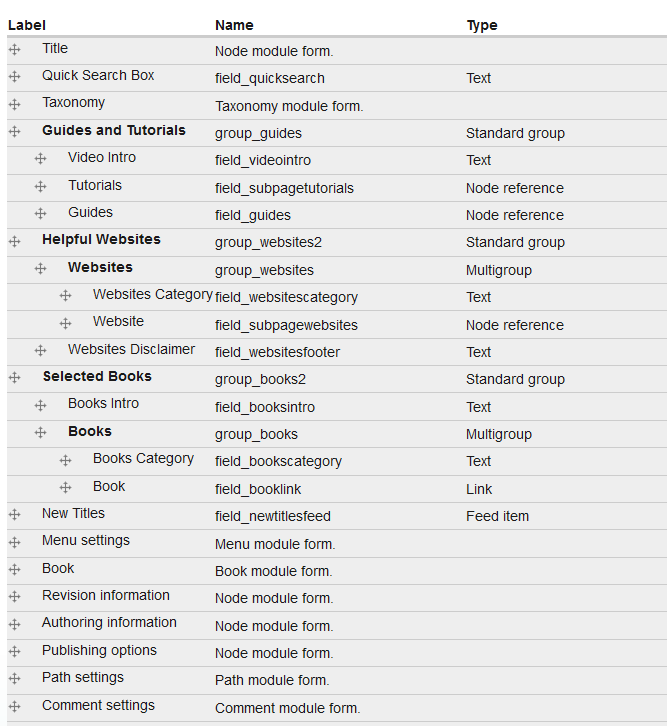Click the drag handle for Tutorials row
667x726 pixels.
(x=40, y=187)
